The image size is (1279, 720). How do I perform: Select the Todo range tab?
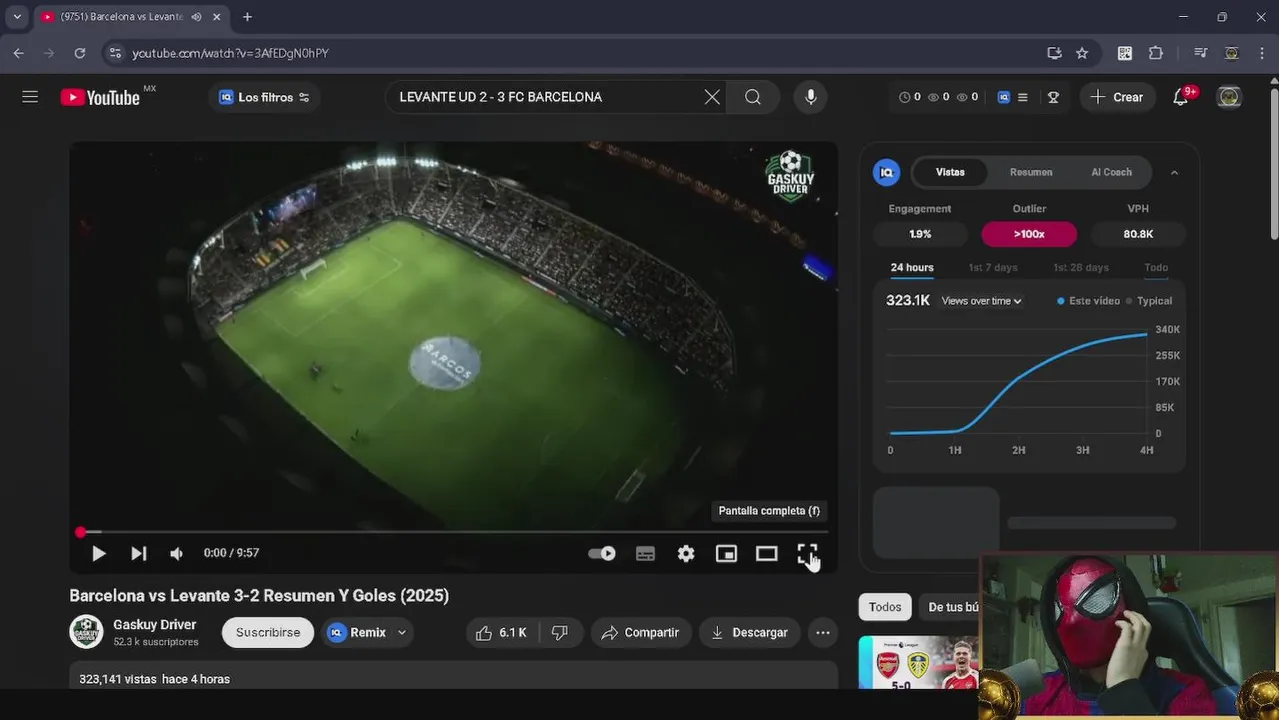1156,267
